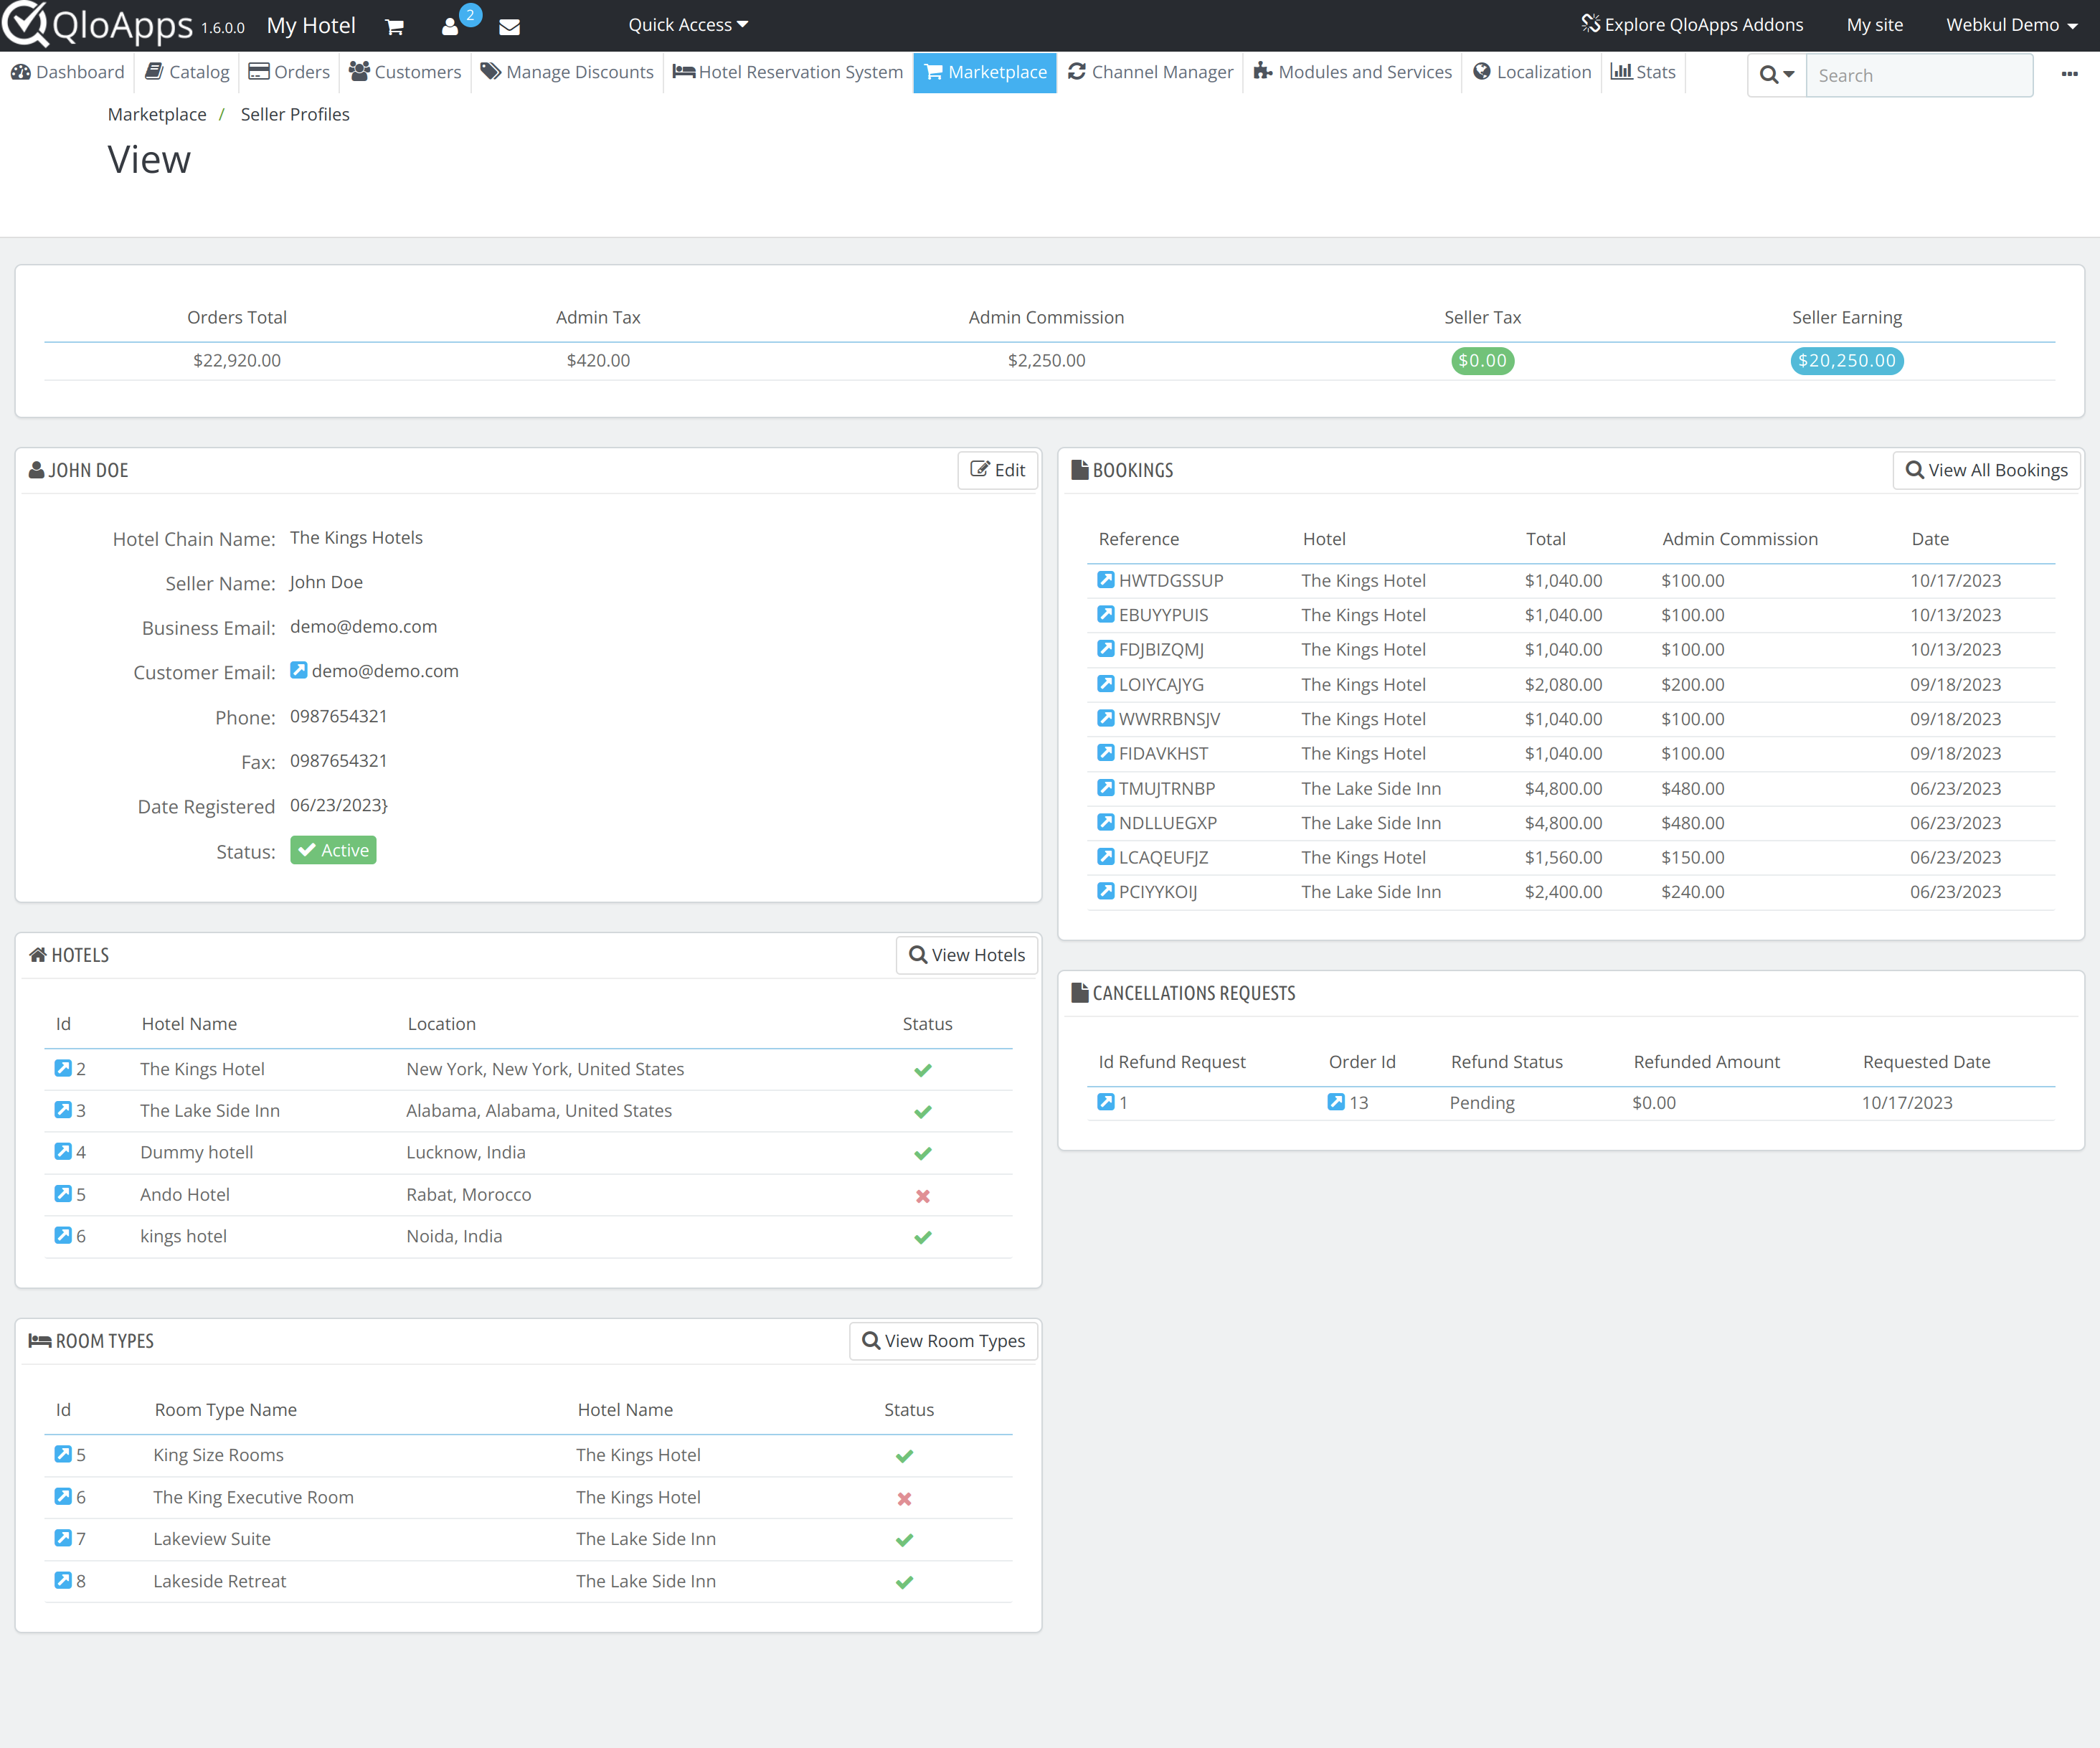Open customer notifications icon with badge 2
The image size is (2100, 1748).
(450, 27)
